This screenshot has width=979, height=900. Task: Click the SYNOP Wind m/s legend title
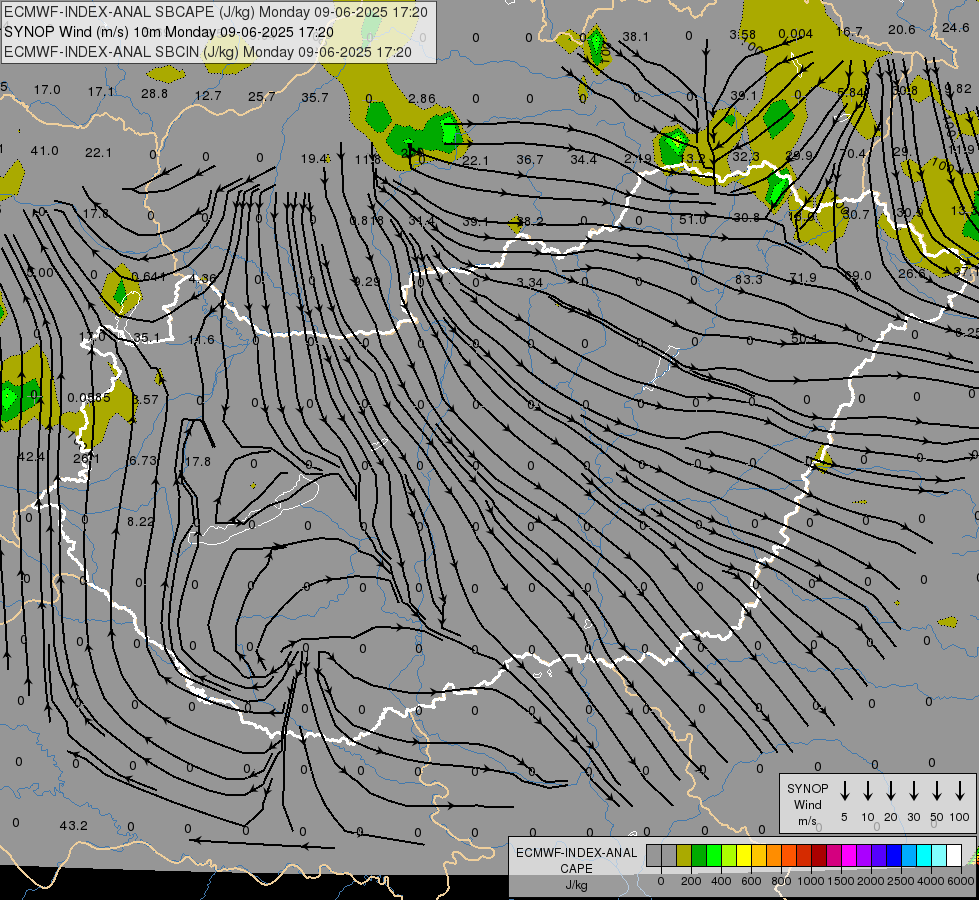coord(807,804)
